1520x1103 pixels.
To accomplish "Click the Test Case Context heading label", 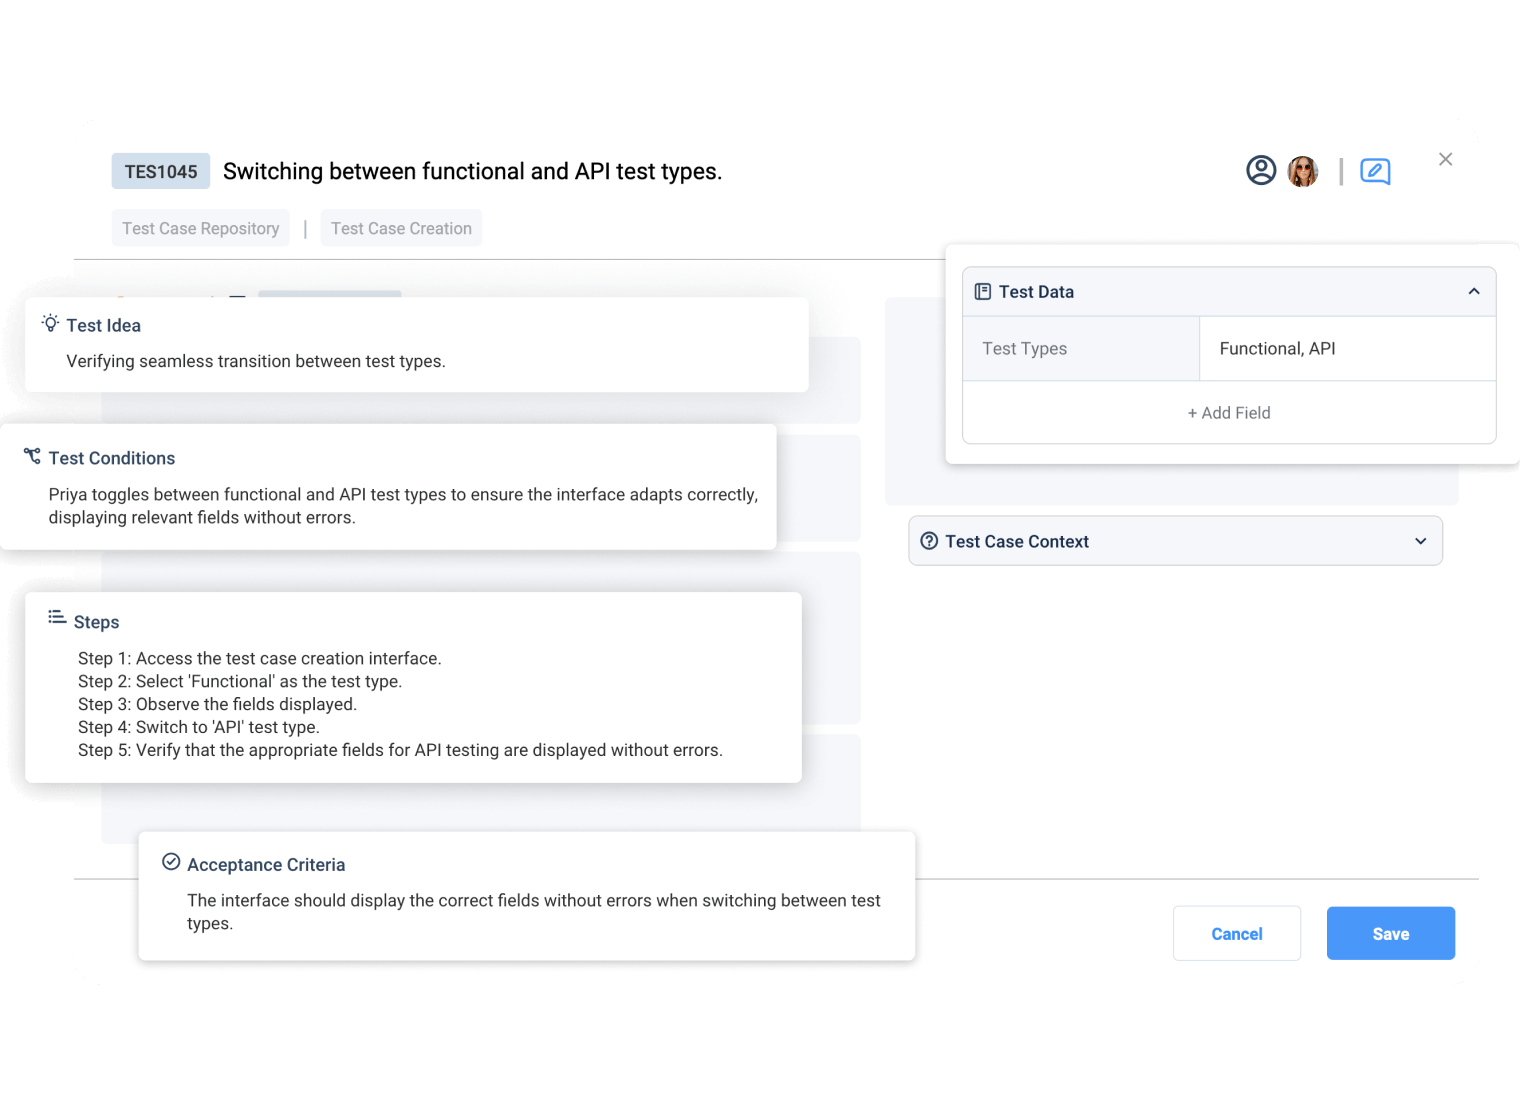I will click(1017, 541).
